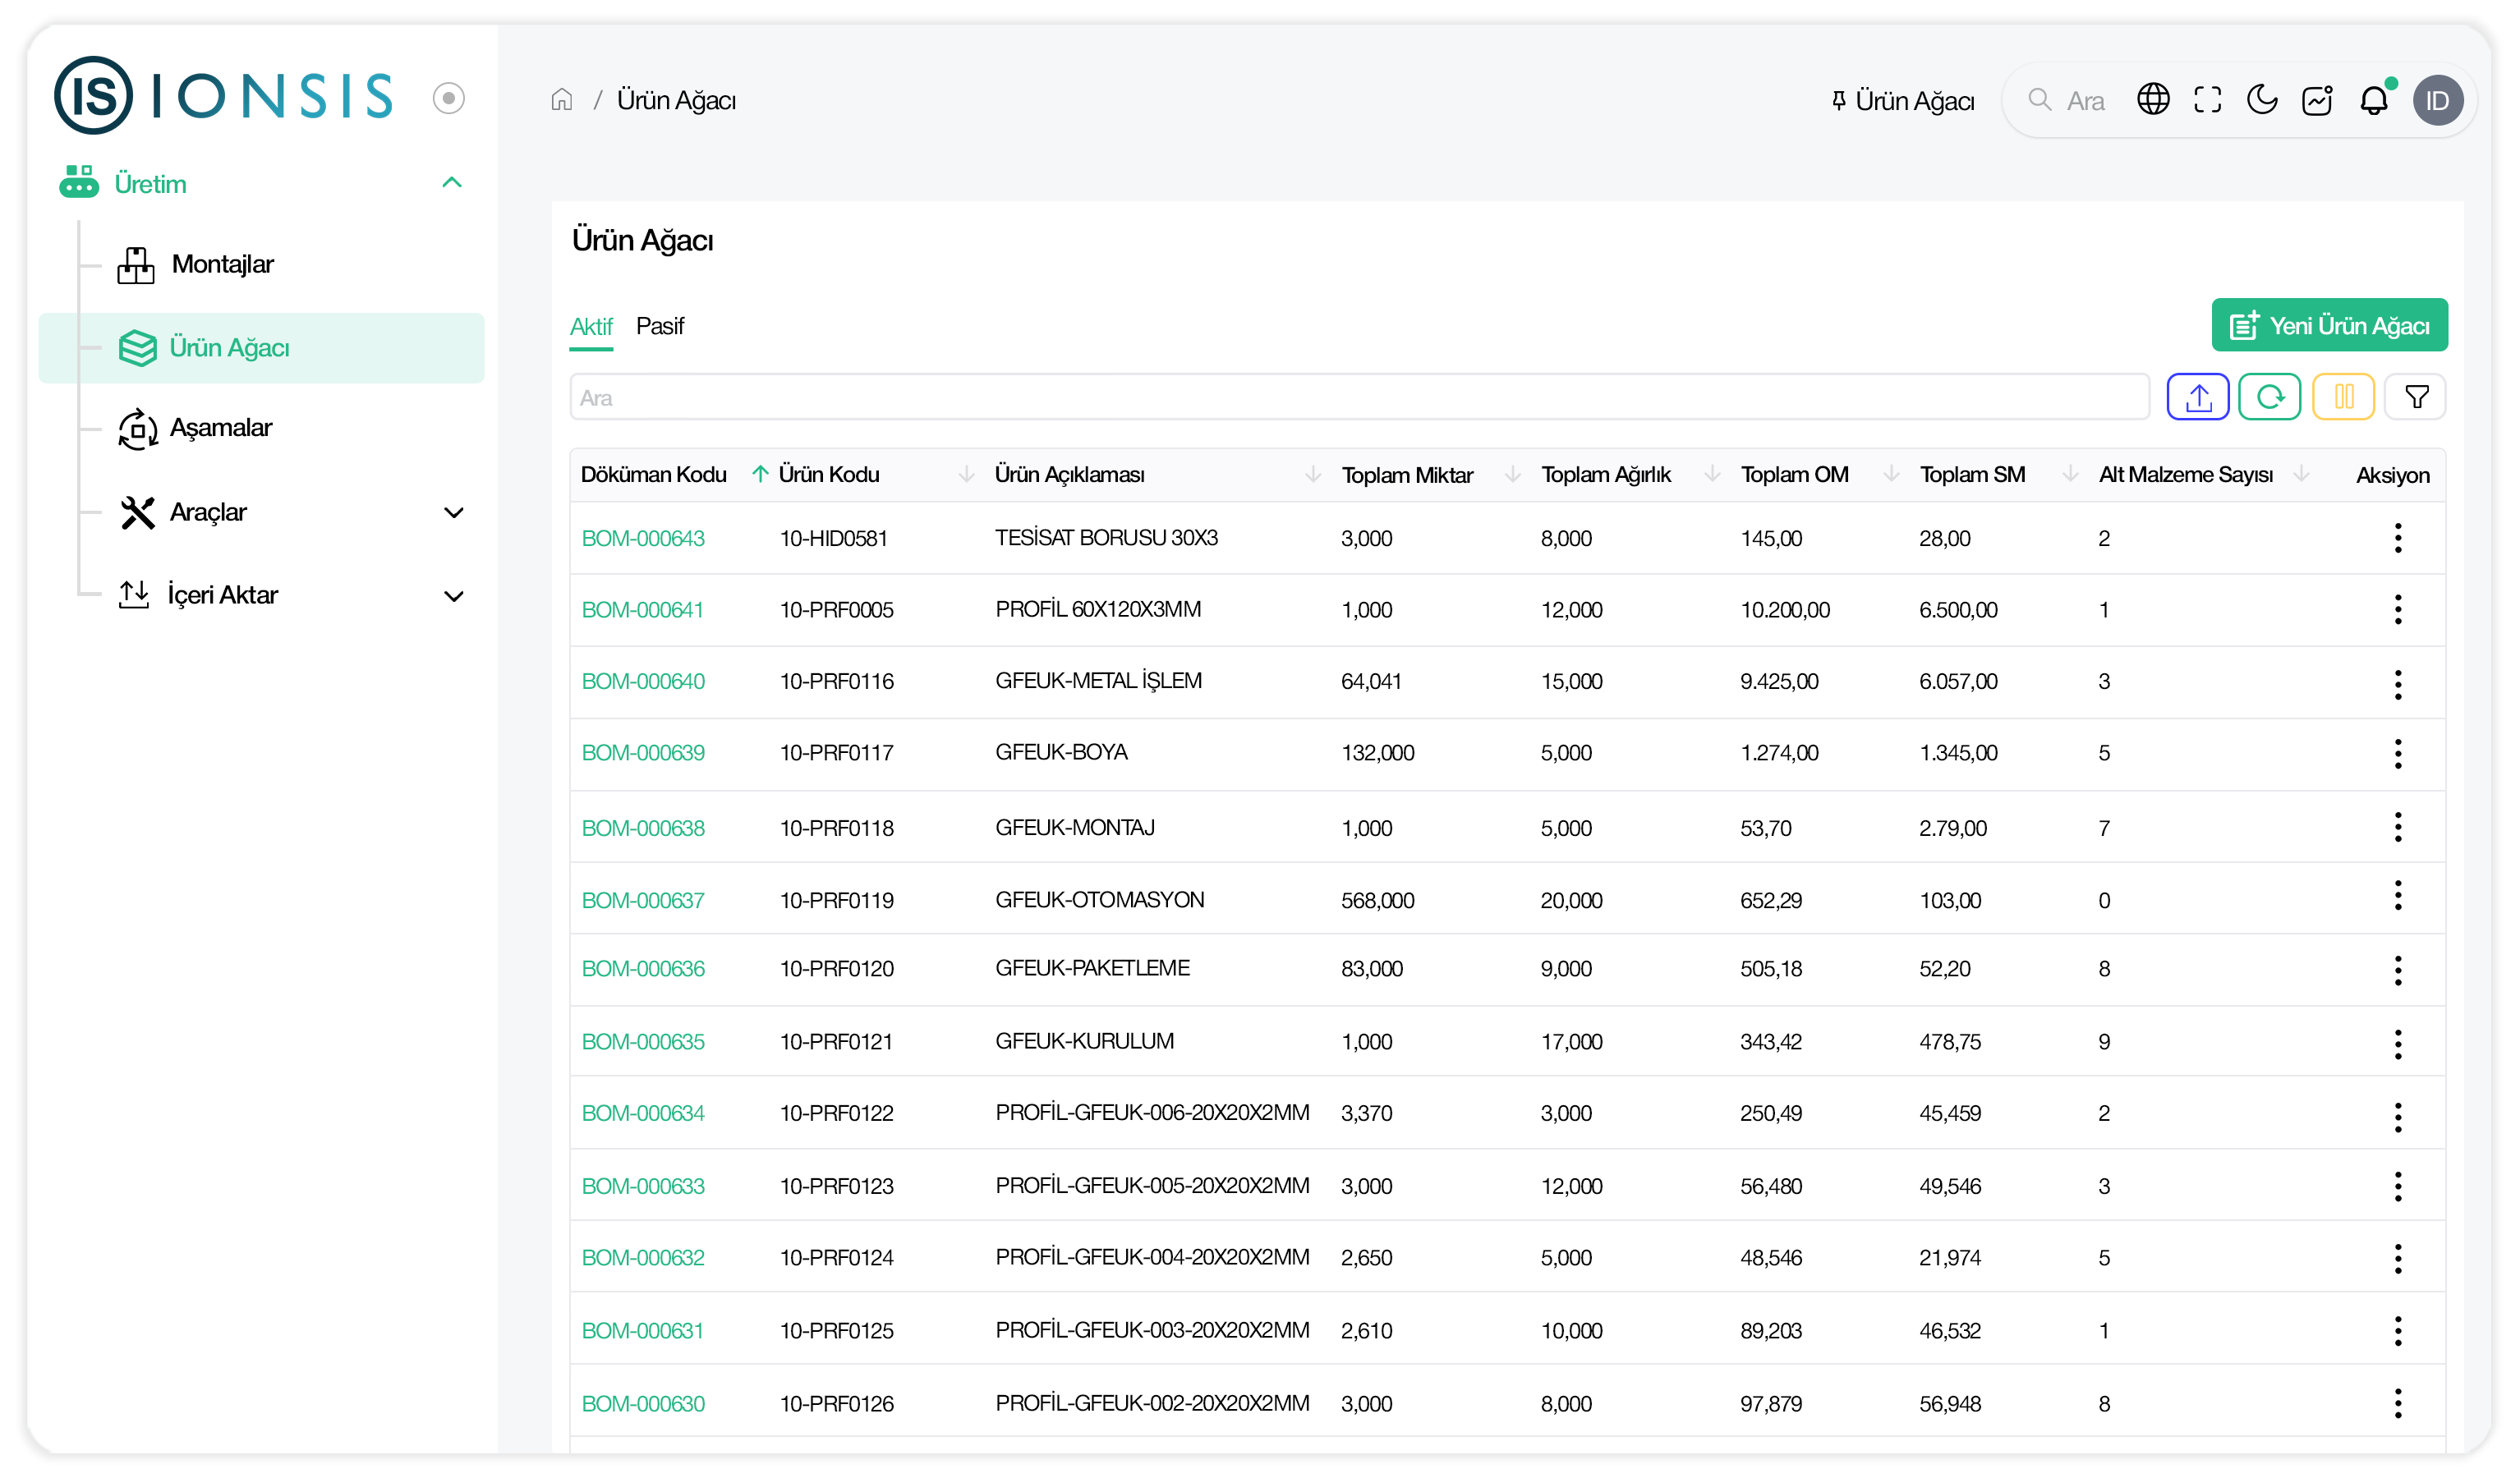Enter fullscreen mode via header icon
Screen dimensions: 2520x1478
click(2207, 100)
